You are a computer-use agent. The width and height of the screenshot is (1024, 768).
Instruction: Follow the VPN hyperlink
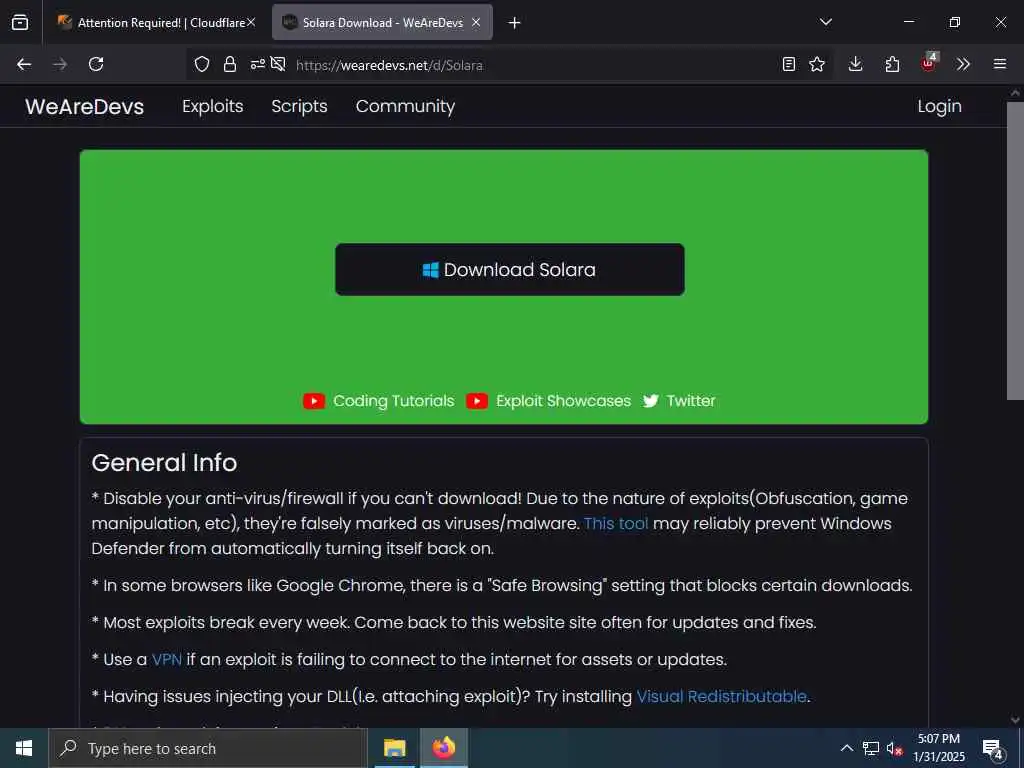click(x=167, y=660)
